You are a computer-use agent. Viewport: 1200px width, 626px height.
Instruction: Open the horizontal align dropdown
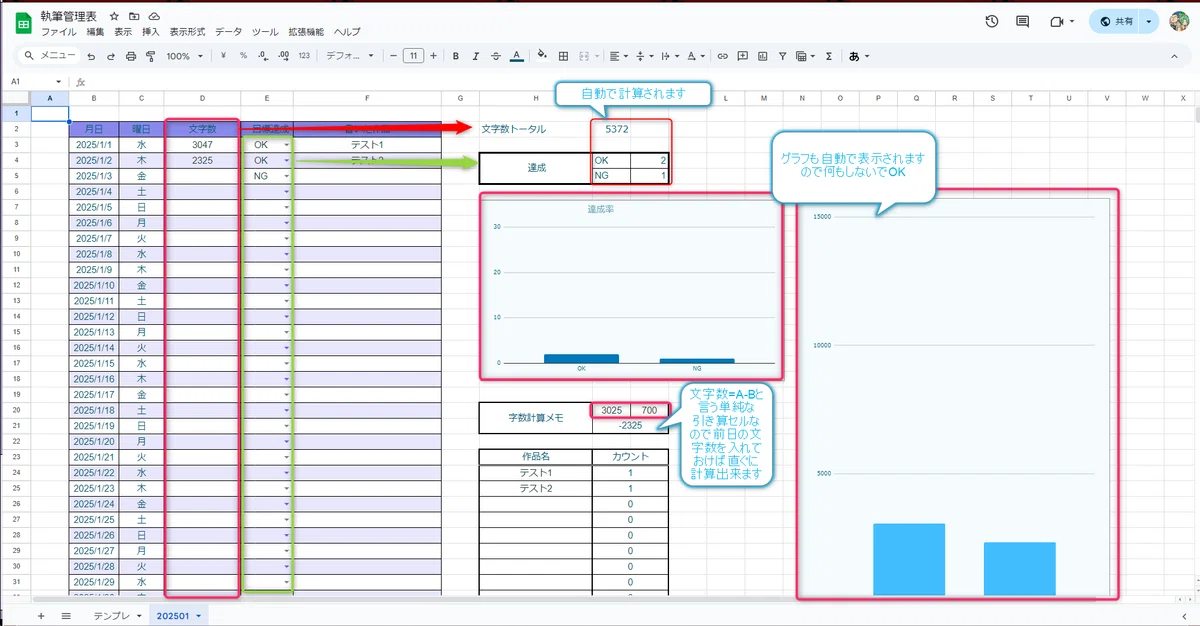(x=617, y=56)
